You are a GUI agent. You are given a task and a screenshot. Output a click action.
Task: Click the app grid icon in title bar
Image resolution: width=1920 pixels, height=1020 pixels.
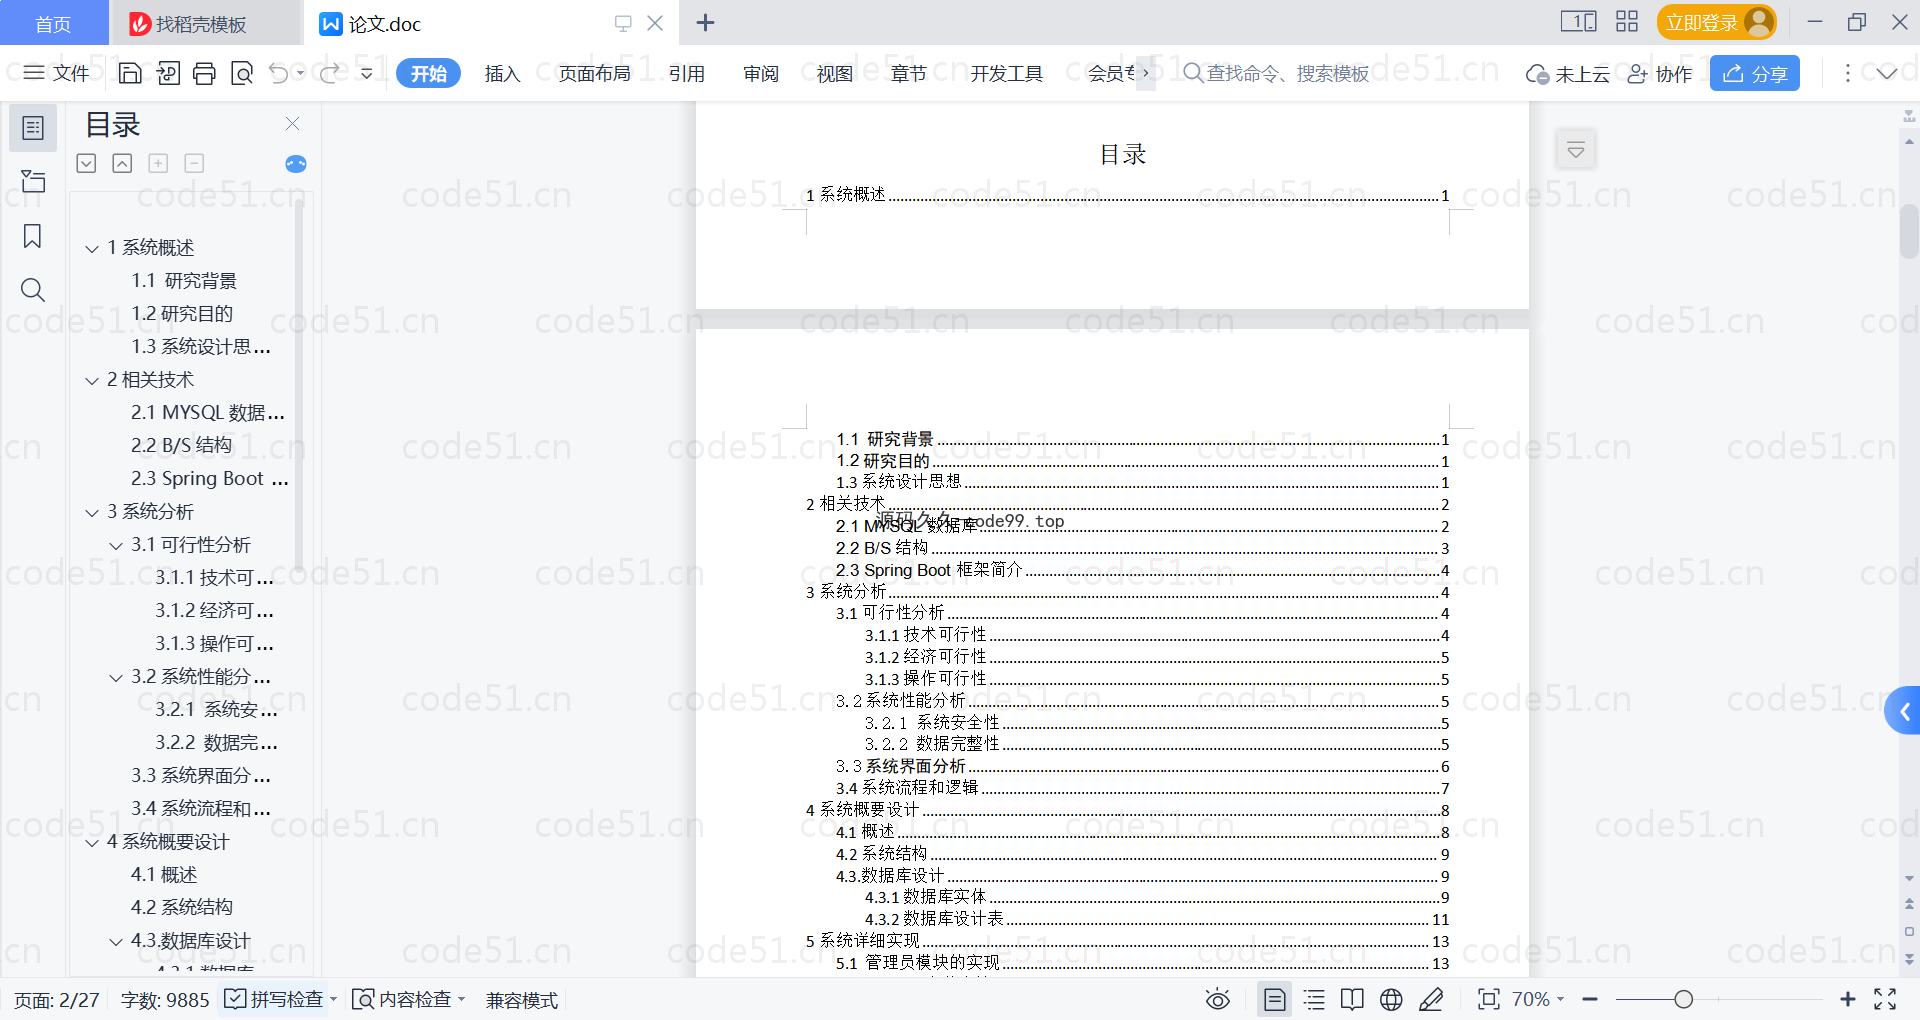[1627, 21]
